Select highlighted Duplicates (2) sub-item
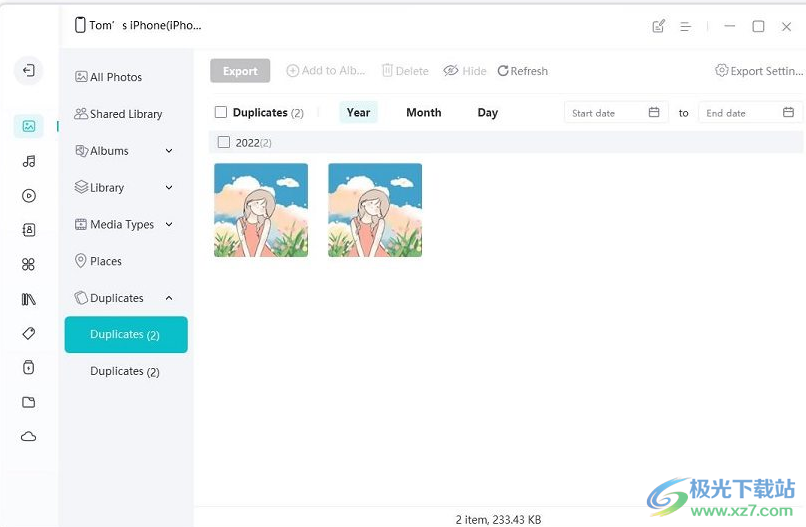This screenshot has width=806, height=527. coord(126,335)
